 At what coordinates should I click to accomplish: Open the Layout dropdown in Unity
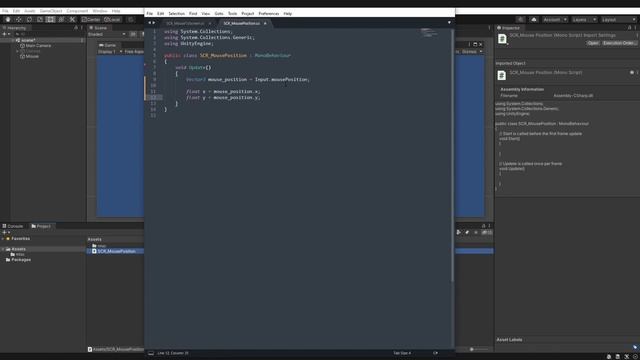click(618, 19)
